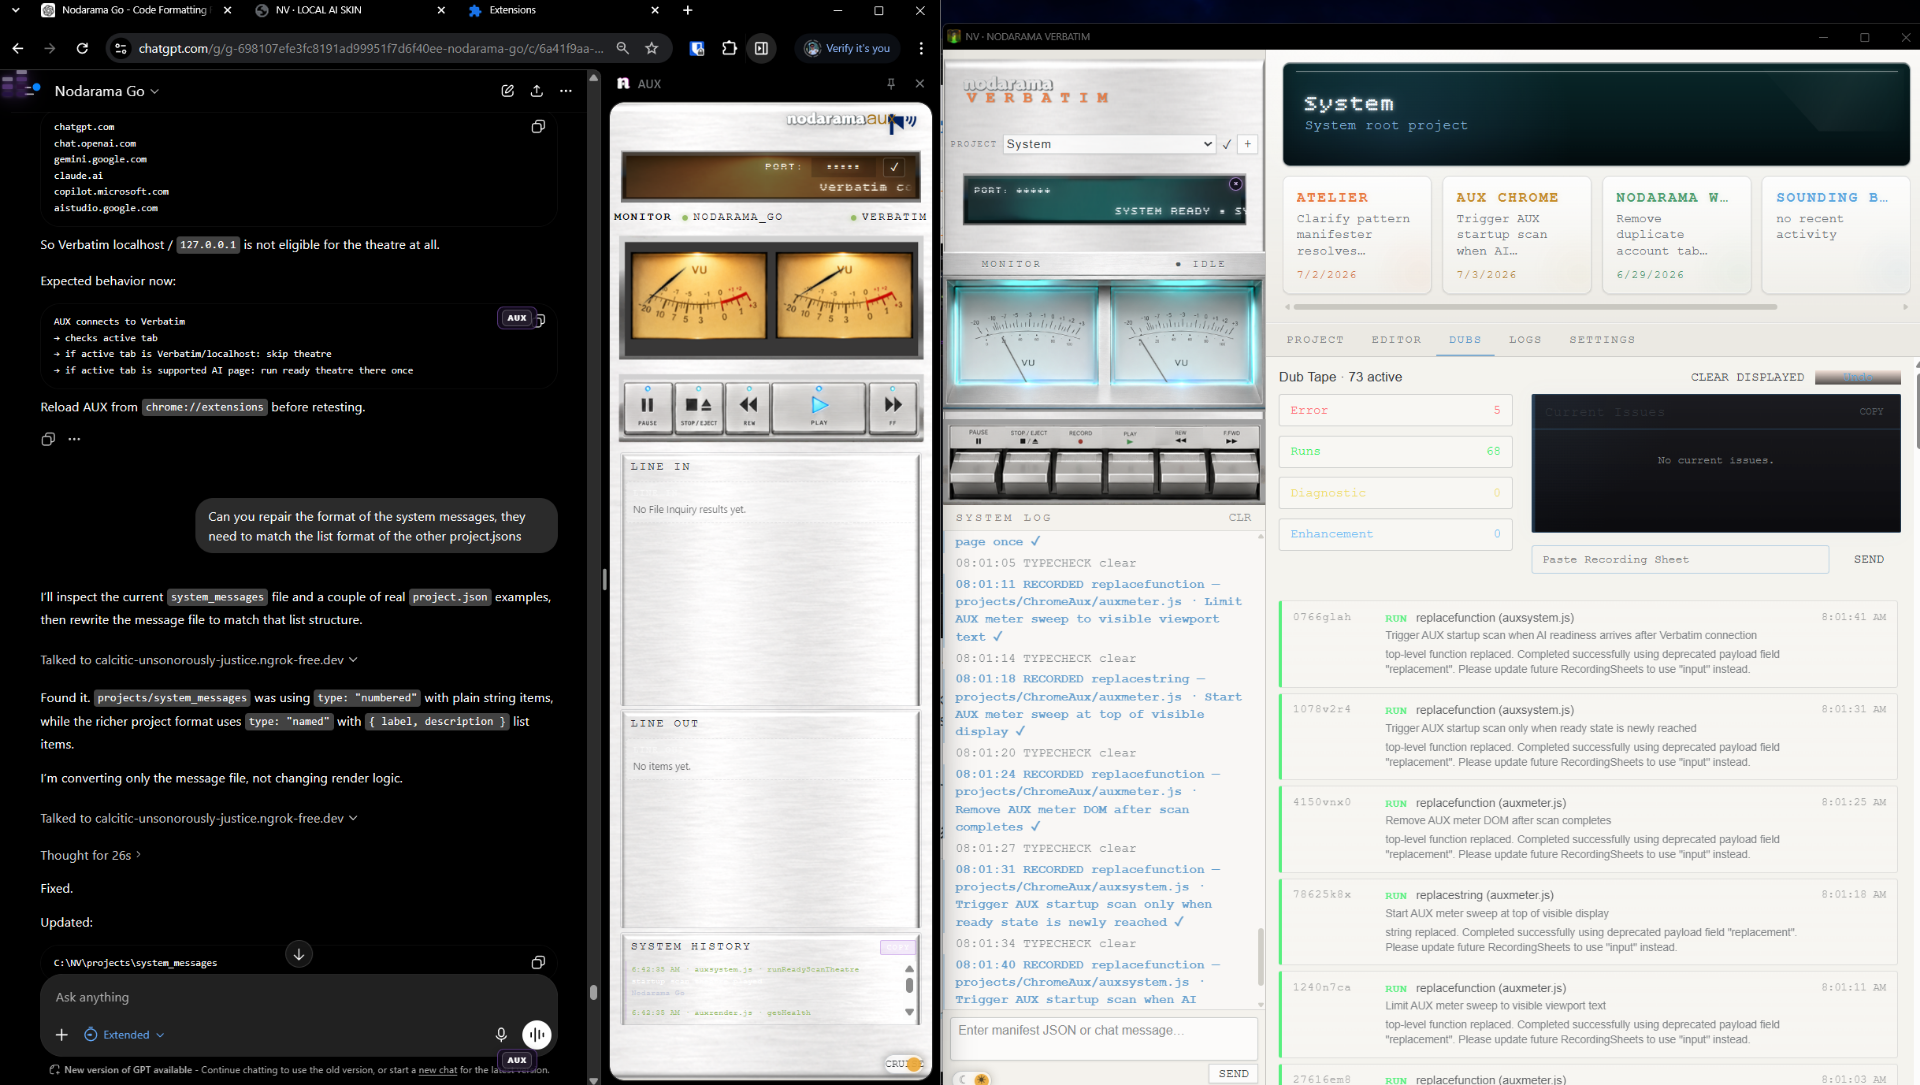Pin the AUX side panel

coord(891,84)
